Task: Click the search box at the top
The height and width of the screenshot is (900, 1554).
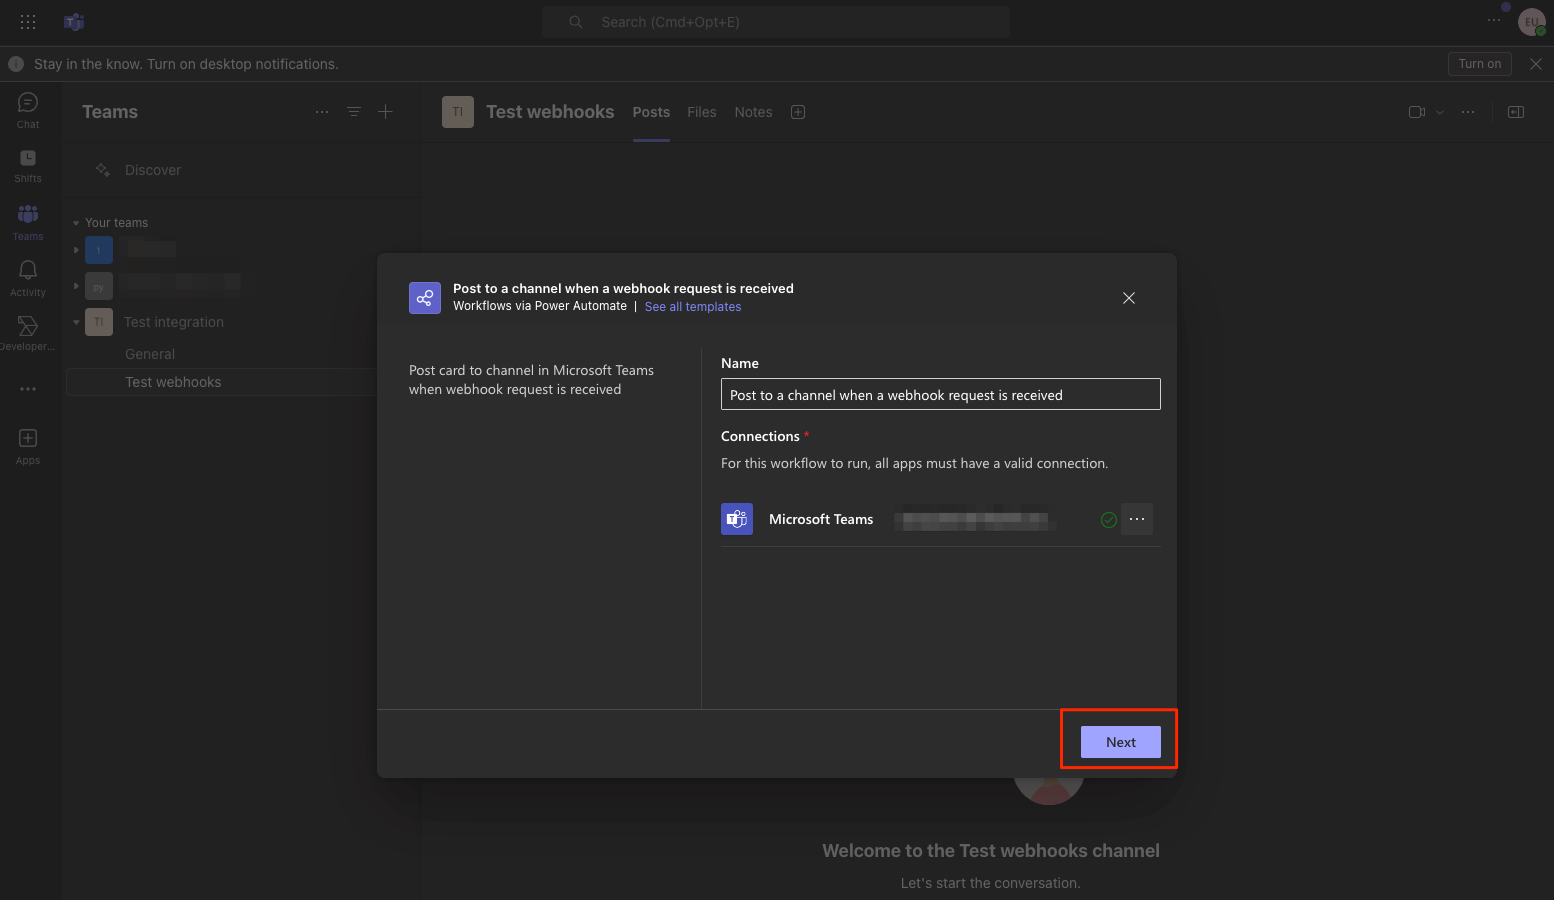Action: pos(776,22)
